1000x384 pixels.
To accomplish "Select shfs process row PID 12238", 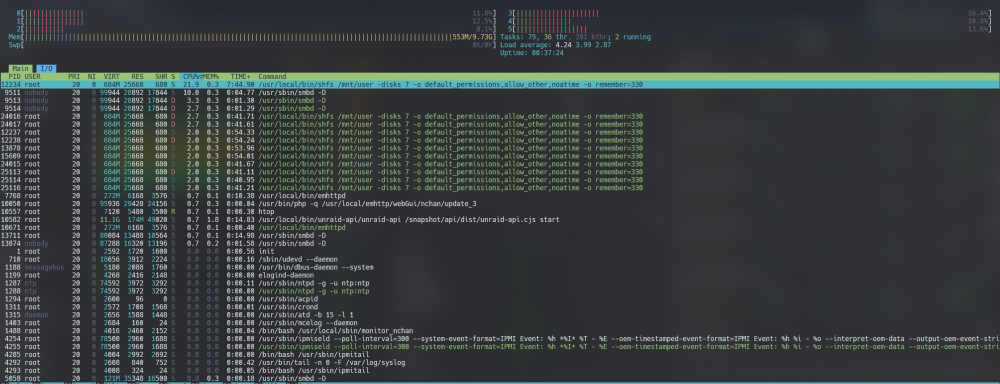I will (x=500, y=140).
